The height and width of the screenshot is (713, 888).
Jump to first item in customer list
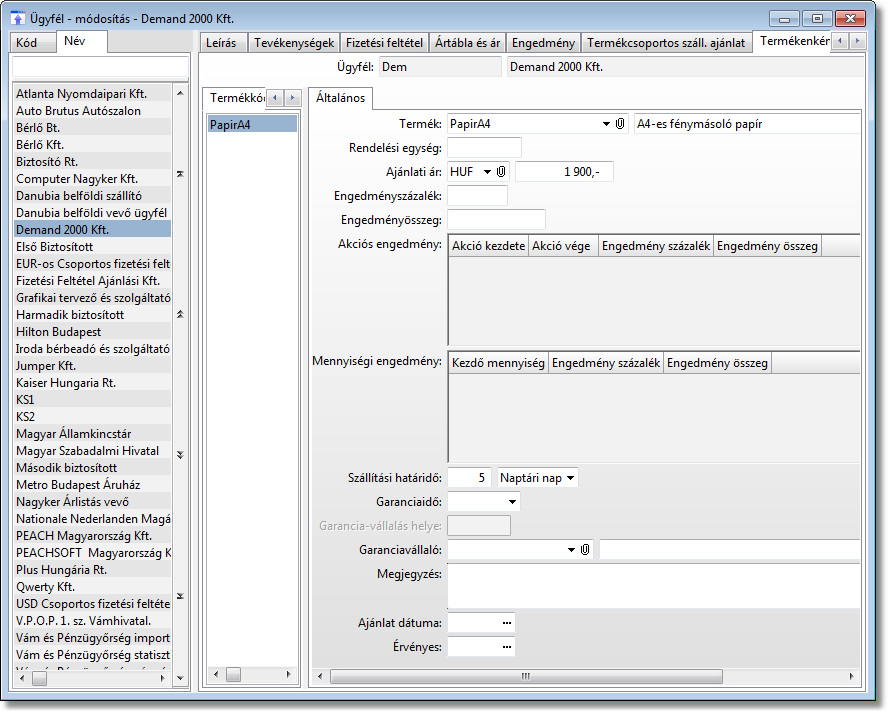180,174
